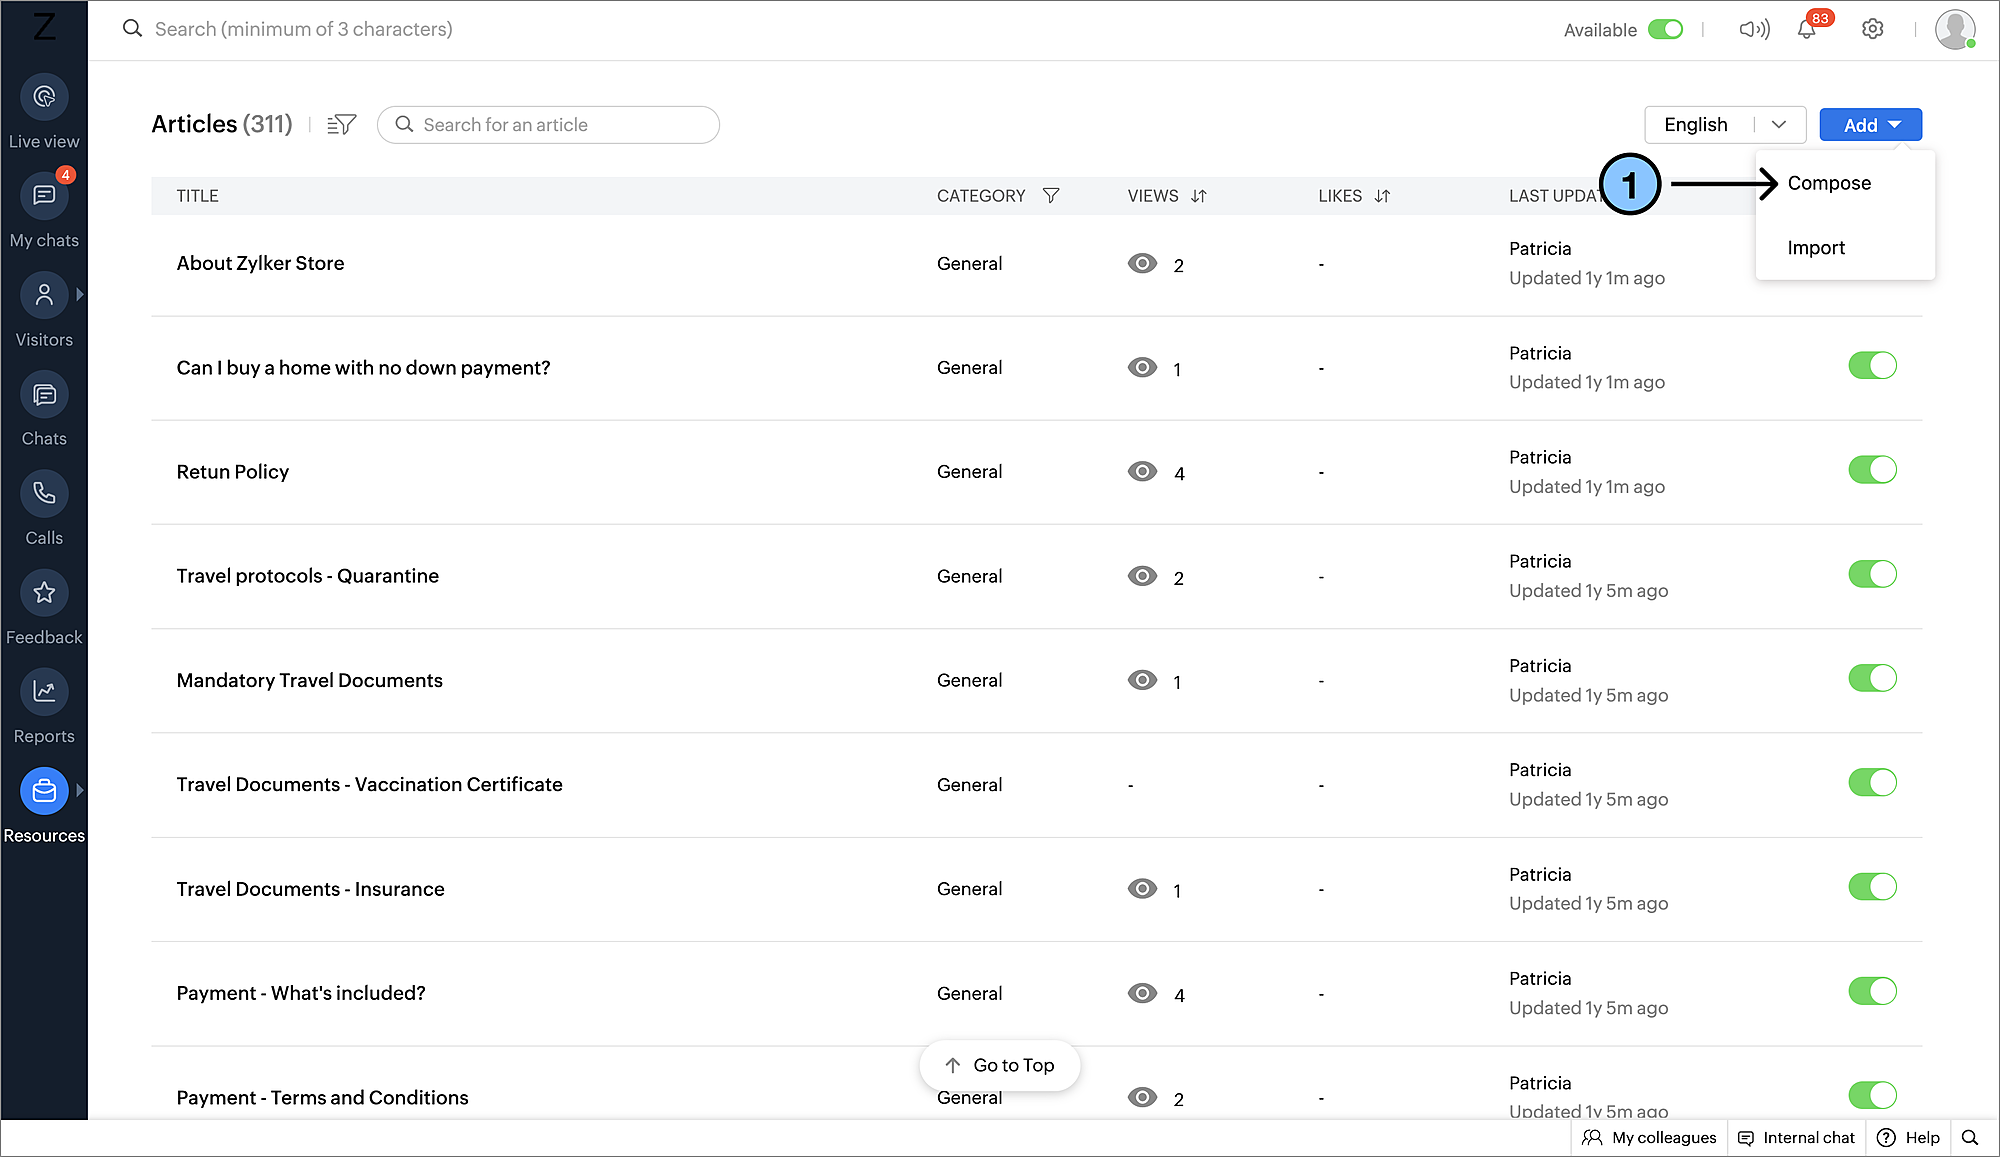Viewport: 2000px width, 1157px height.
Task: Open My chats in the sidebar
Action: 44,197
